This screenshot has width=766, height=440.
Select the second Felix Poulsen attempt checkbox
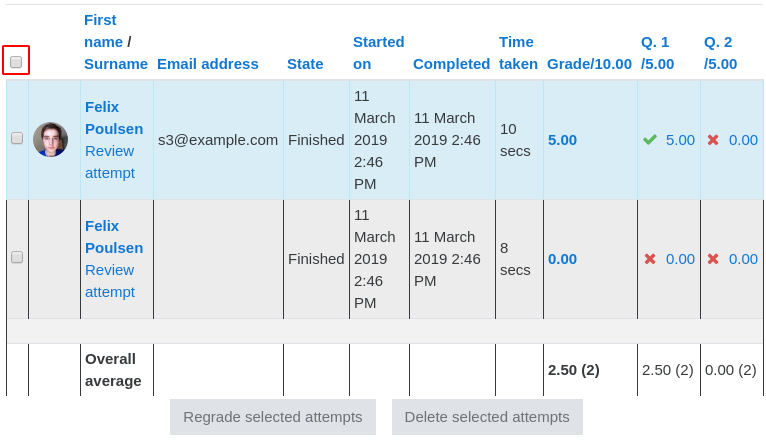point(17,257)
